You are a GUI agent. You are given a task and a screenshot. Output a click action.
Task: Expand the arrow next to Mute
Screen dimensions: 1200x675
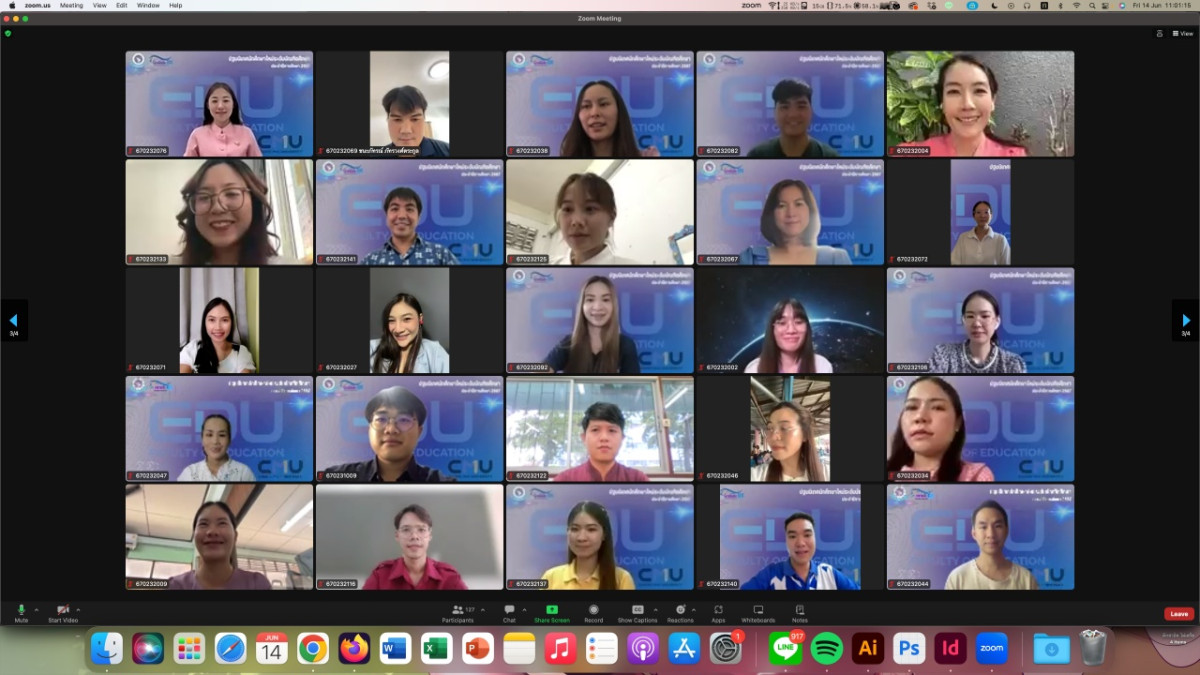click(x=37, y=609)
